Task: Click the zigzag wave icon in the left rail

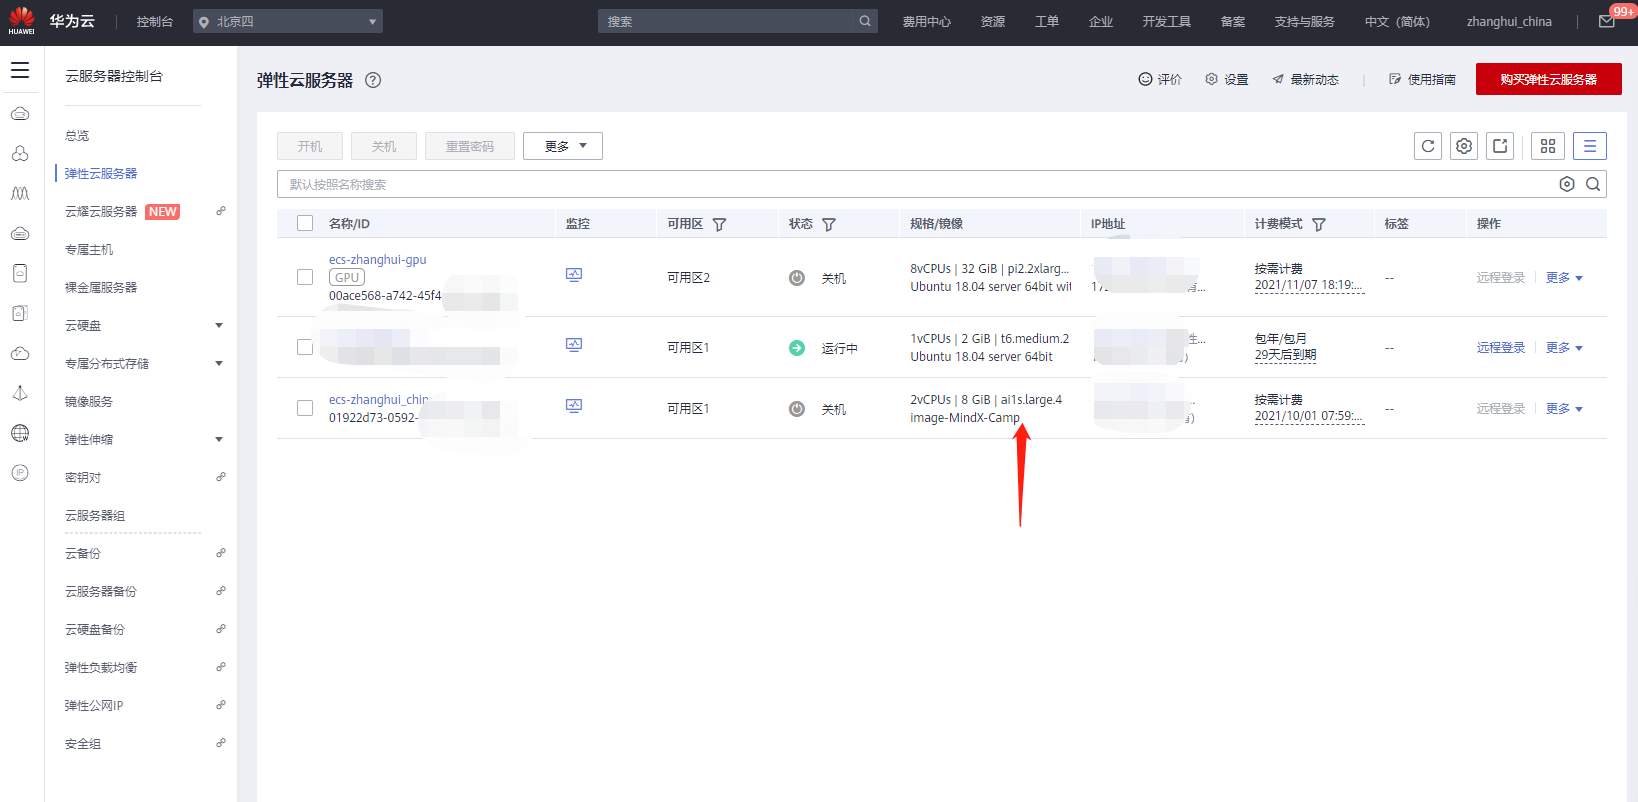Action: coord(20,194)
